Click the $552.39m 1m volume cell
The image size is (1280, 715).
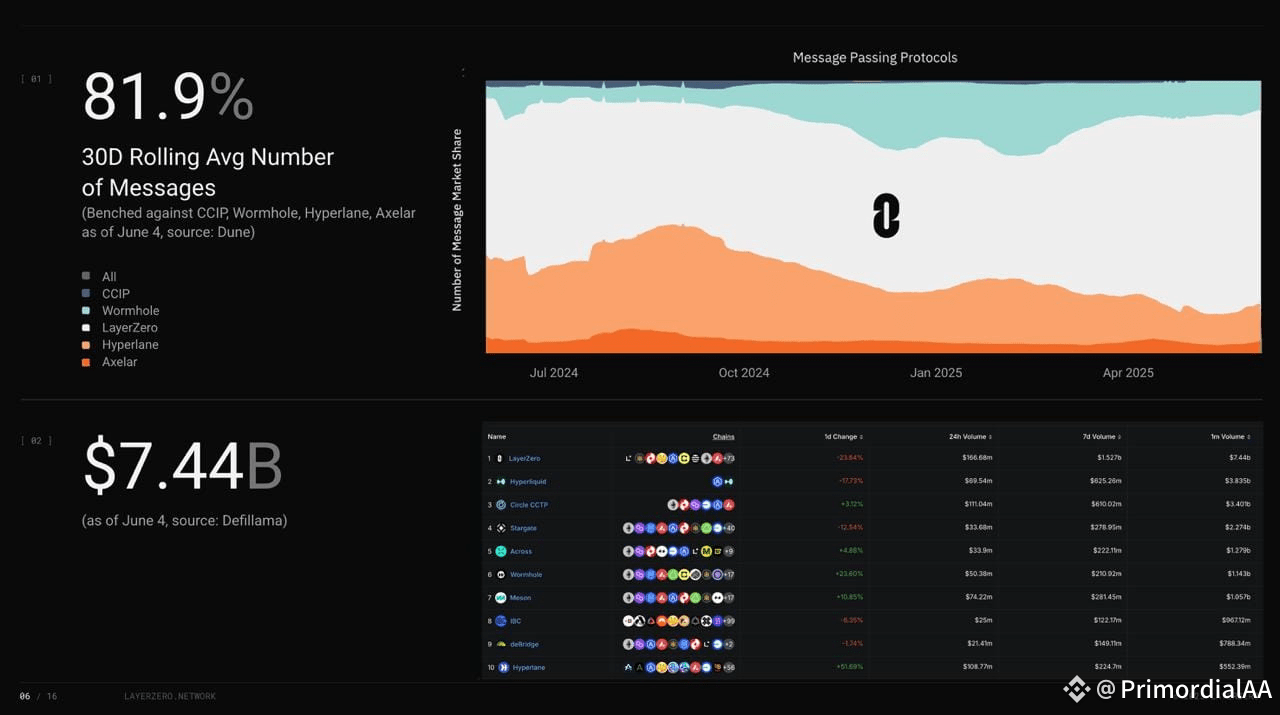coord(1233,667)
